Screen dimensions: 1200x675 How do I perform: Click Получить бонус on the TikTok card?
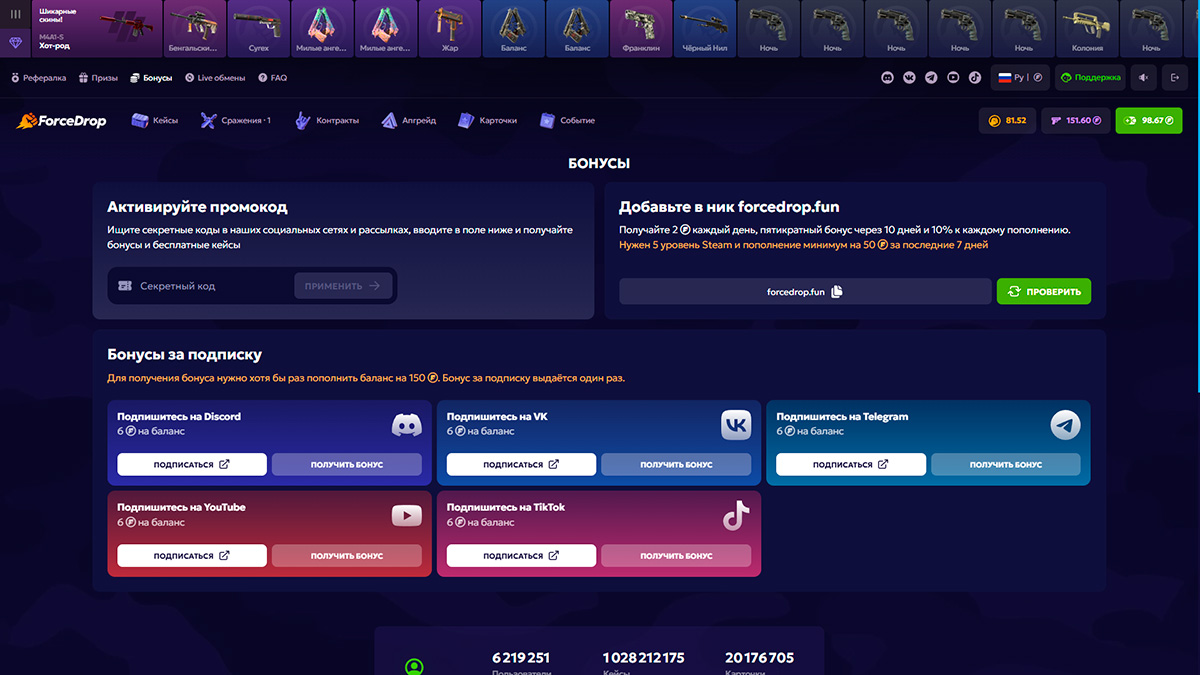pyautogui.click(x=676, y=555)
